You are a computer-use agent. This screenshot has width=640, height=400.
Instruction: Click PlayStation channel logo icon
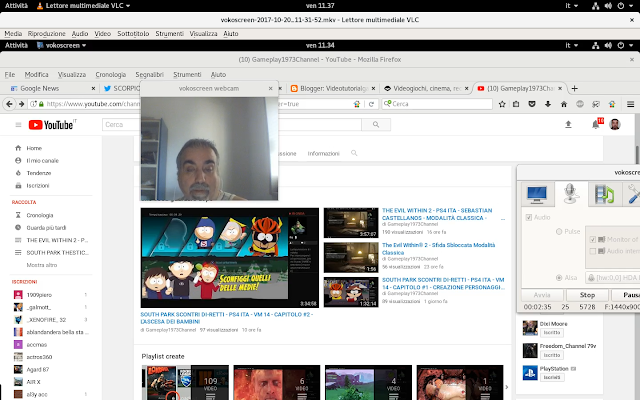pyautogui.click(x=530, y=373)
